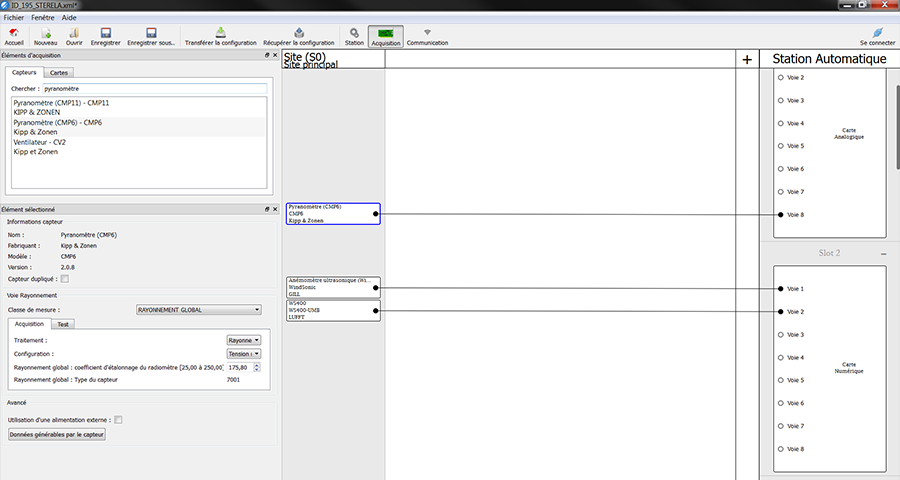Toggle the Capteur dupliqué checkbox
This screenshot has height=480, width=900.
(65, 279)
